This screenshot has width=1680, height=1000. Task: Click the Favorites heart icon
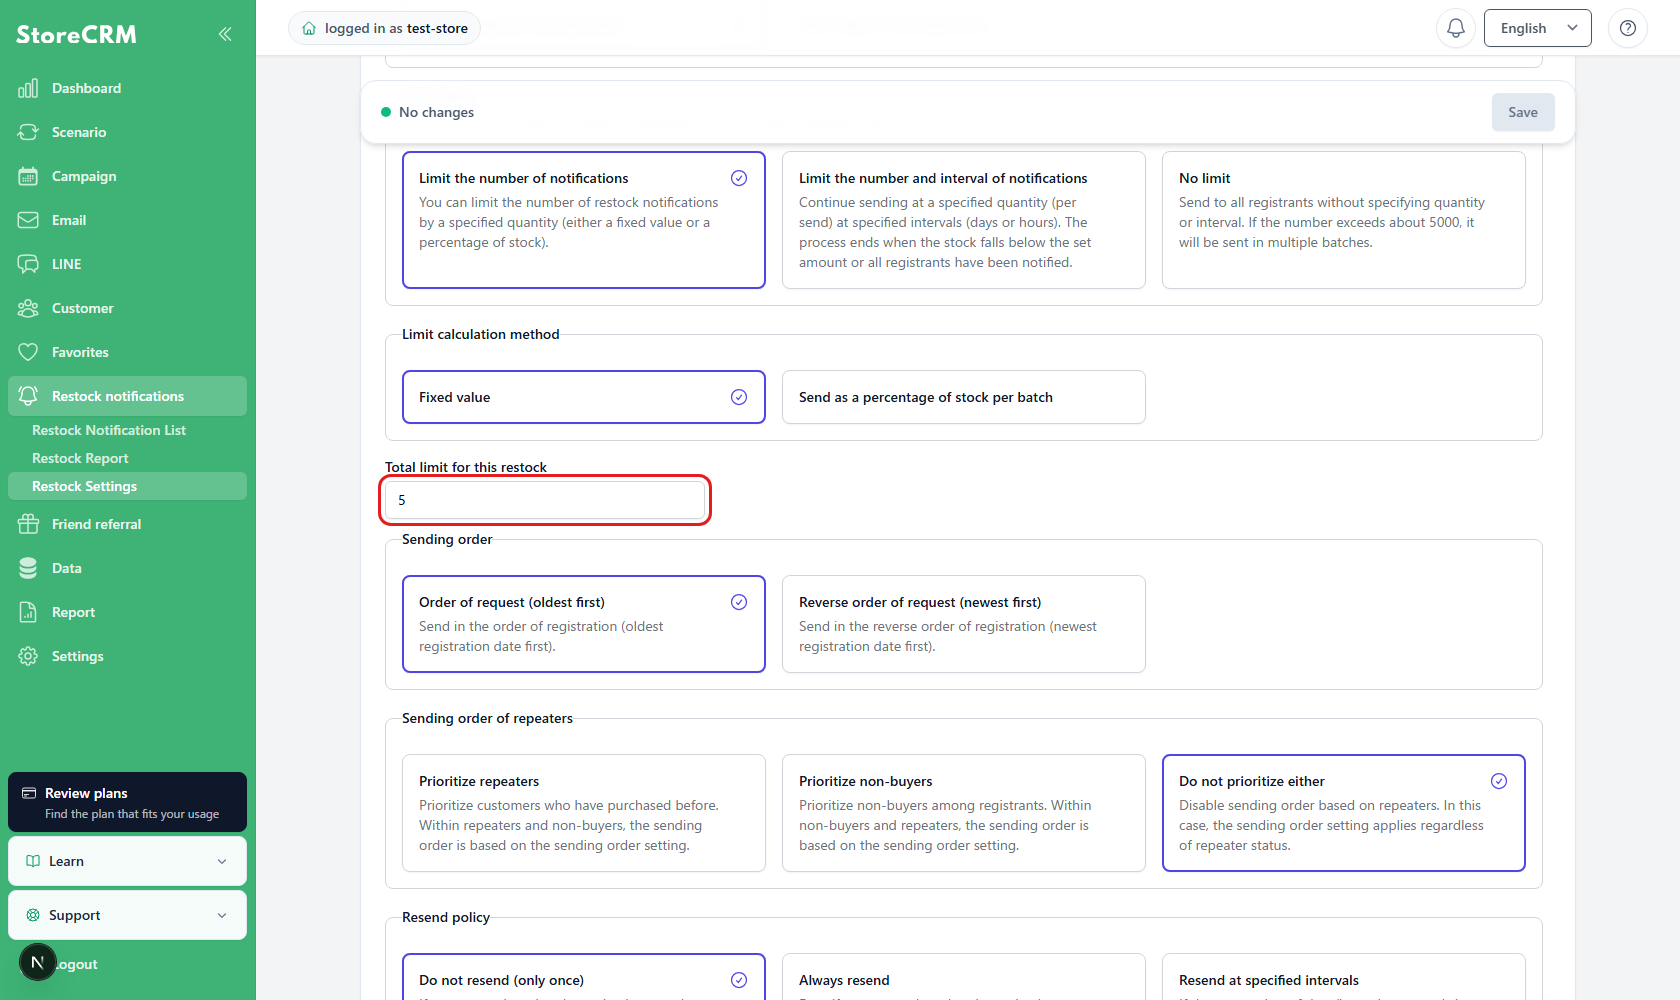[x=28, y=352]
